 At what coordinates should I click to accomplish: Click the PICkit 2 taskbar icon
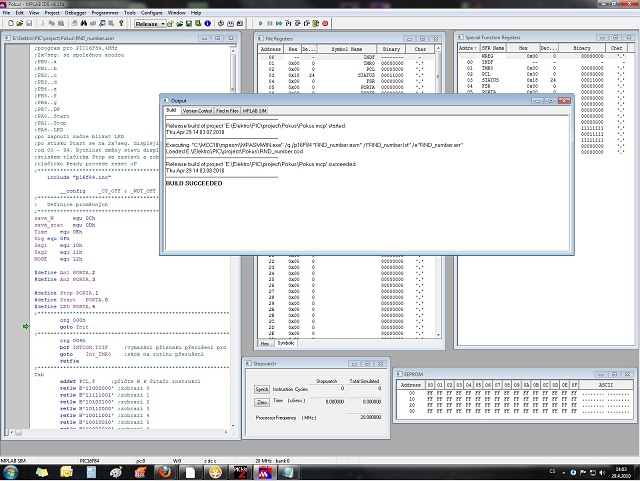point(240,472)
